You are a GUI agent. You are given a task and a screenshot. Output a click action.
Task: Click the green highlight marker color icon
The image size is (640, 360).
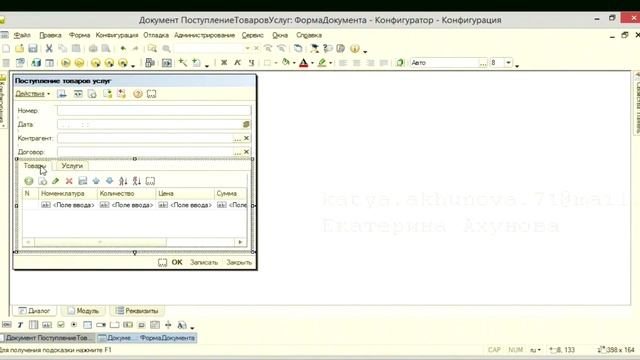(x=322, y=62)
